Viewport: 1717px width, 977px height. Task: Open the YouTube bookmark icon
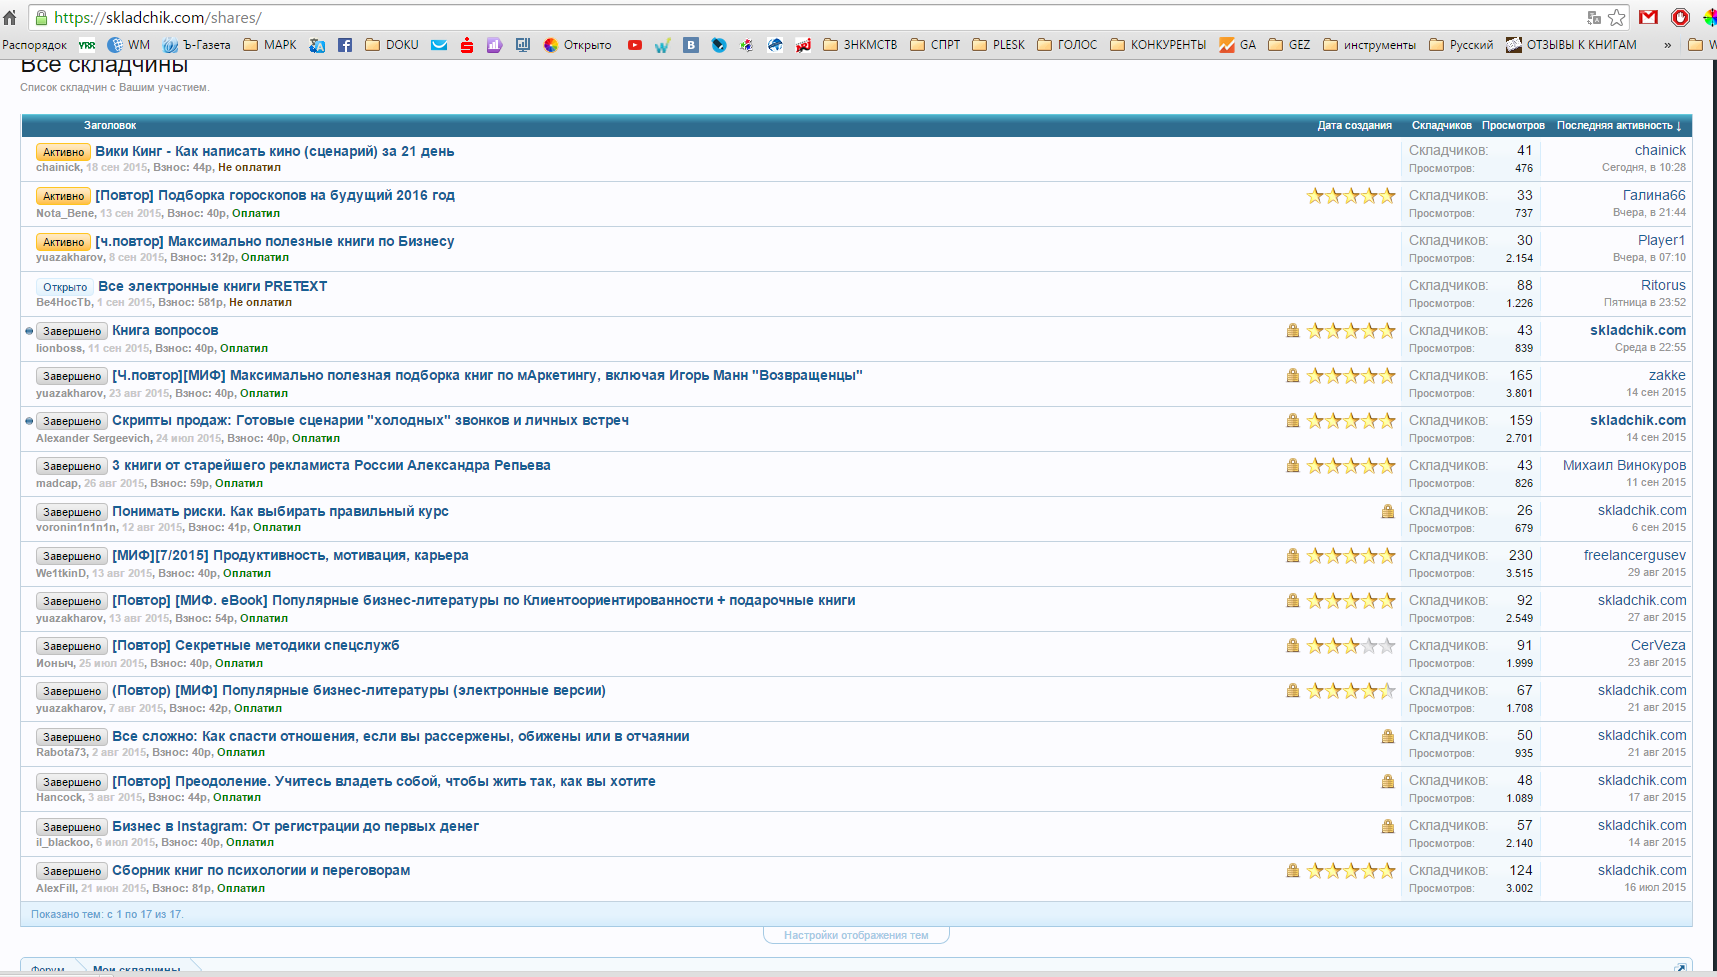click(635, 45)
